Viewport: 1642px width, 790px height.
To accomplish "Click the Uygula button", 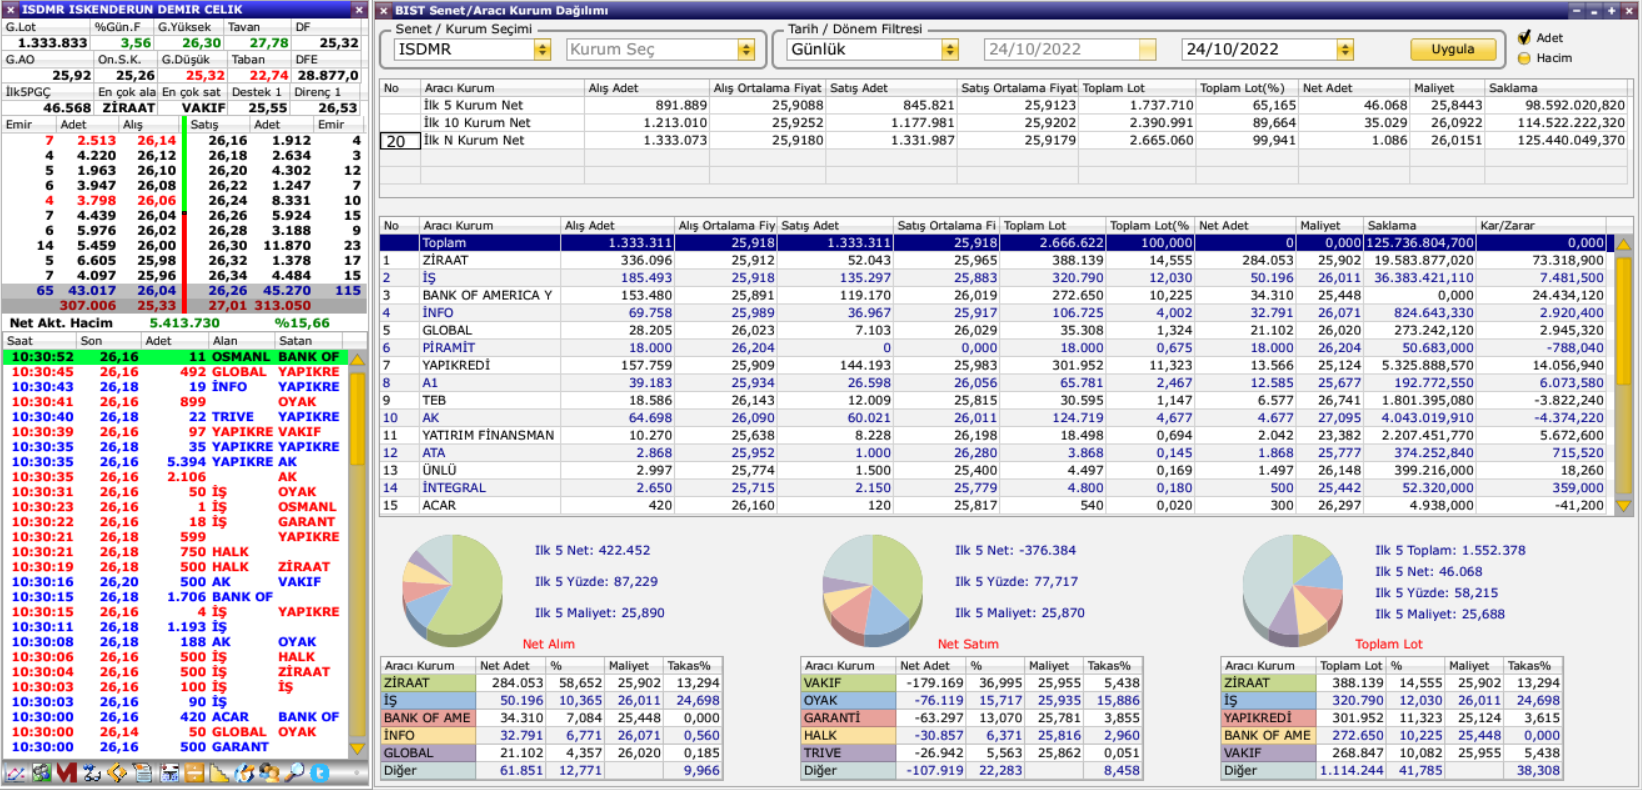I will tap(1452, 49).
